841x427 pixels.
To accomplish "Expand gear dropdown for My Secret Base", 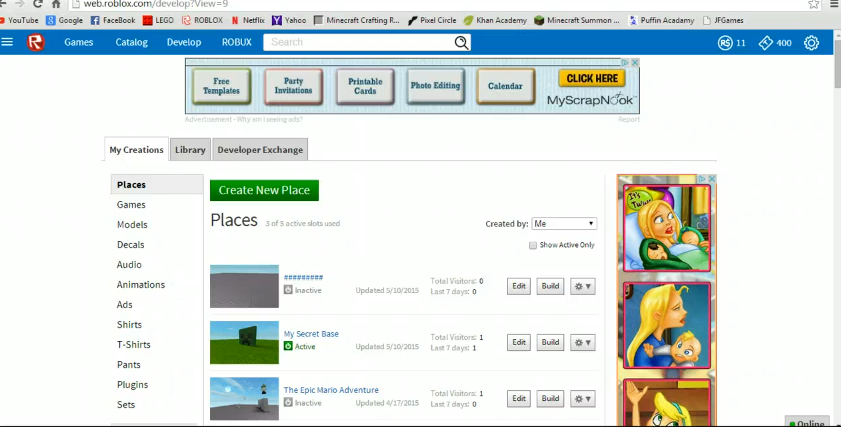I will [582, 342].
